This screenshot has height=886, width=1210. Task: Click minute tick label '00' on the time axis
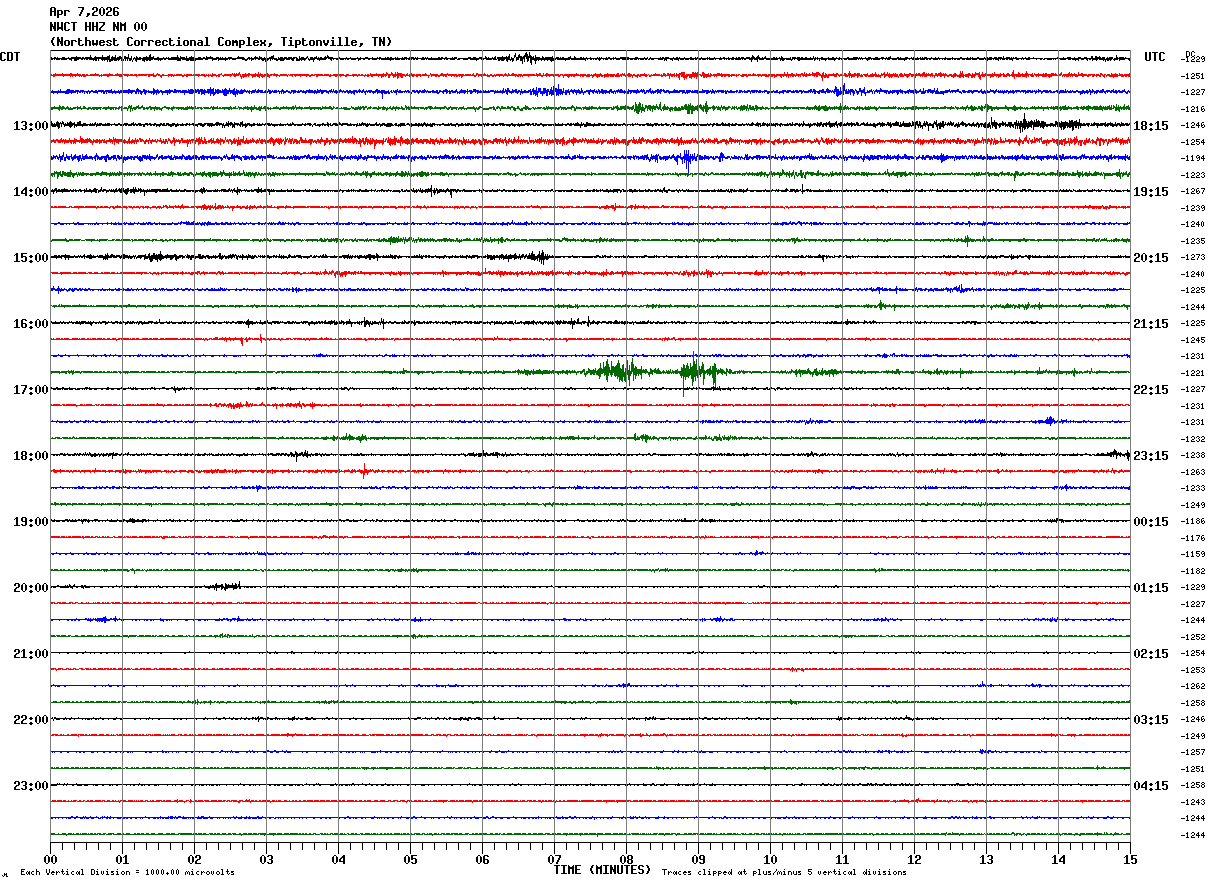click(50, 859)
